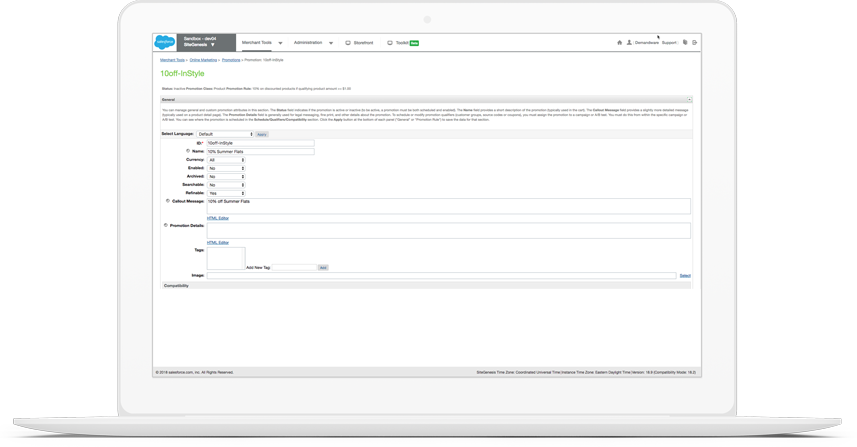The width and height of the screenshot is (857, 447).
Task: Click Apply next to Select Language
Action: [262, 134]
